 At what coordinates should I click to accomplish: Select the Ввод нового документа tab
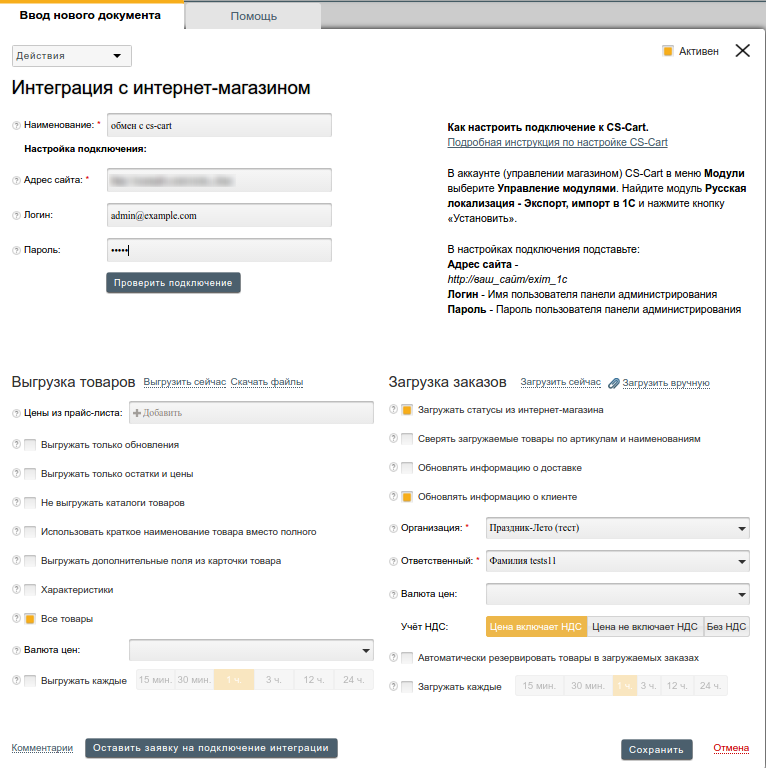click(x=91, y=16)
